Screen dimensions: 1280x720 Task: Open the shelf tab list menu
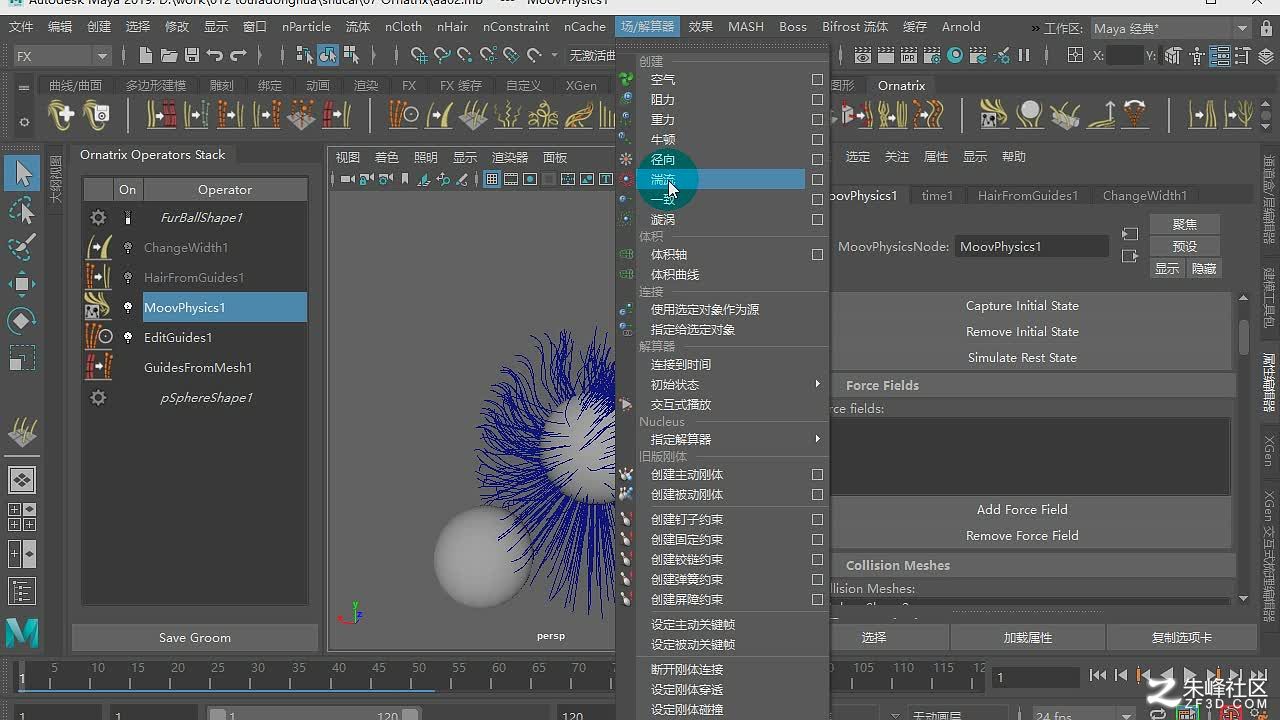[24, 87]
